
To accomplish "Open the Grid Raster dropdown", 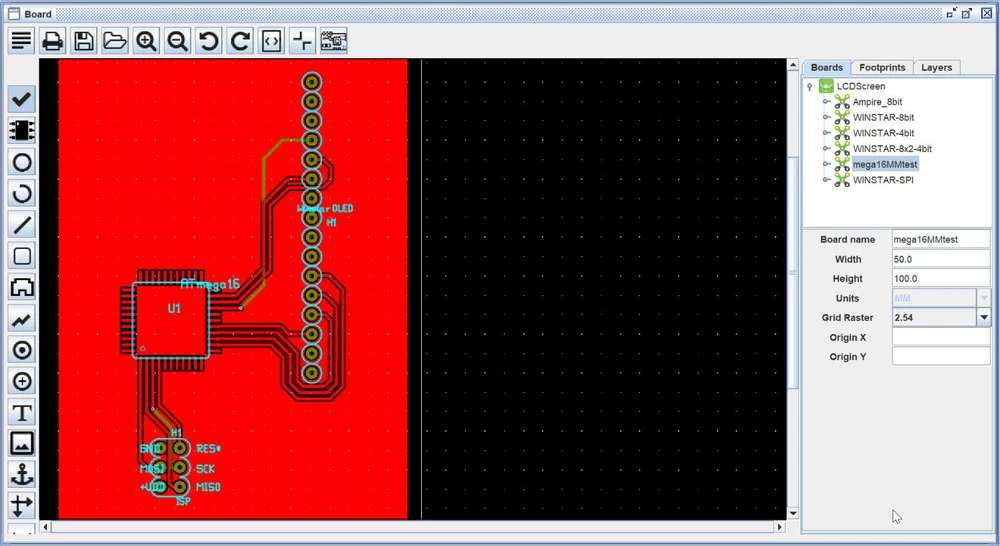I will coord(983,317).
